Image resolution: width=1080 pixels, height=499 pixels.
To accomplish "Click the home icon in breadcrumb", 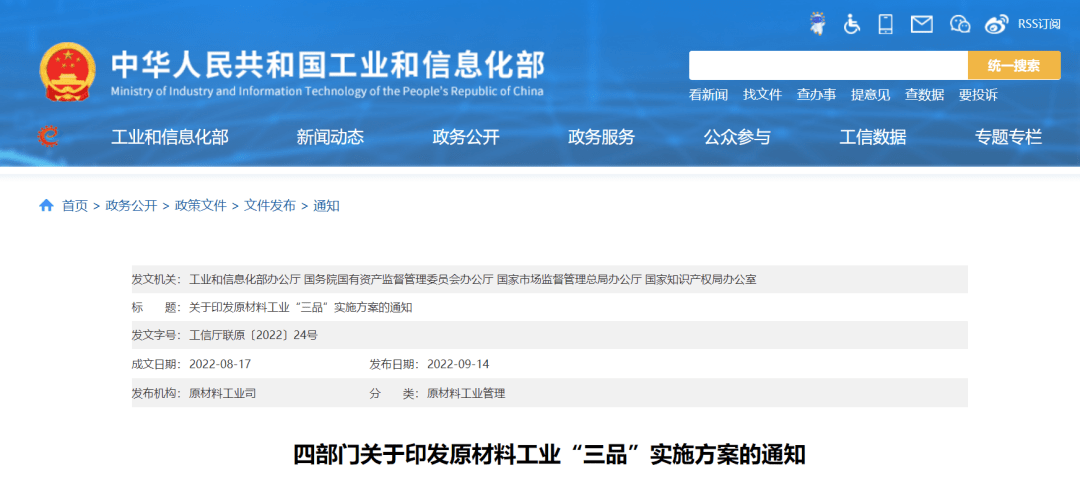I will tap(46, 205).
